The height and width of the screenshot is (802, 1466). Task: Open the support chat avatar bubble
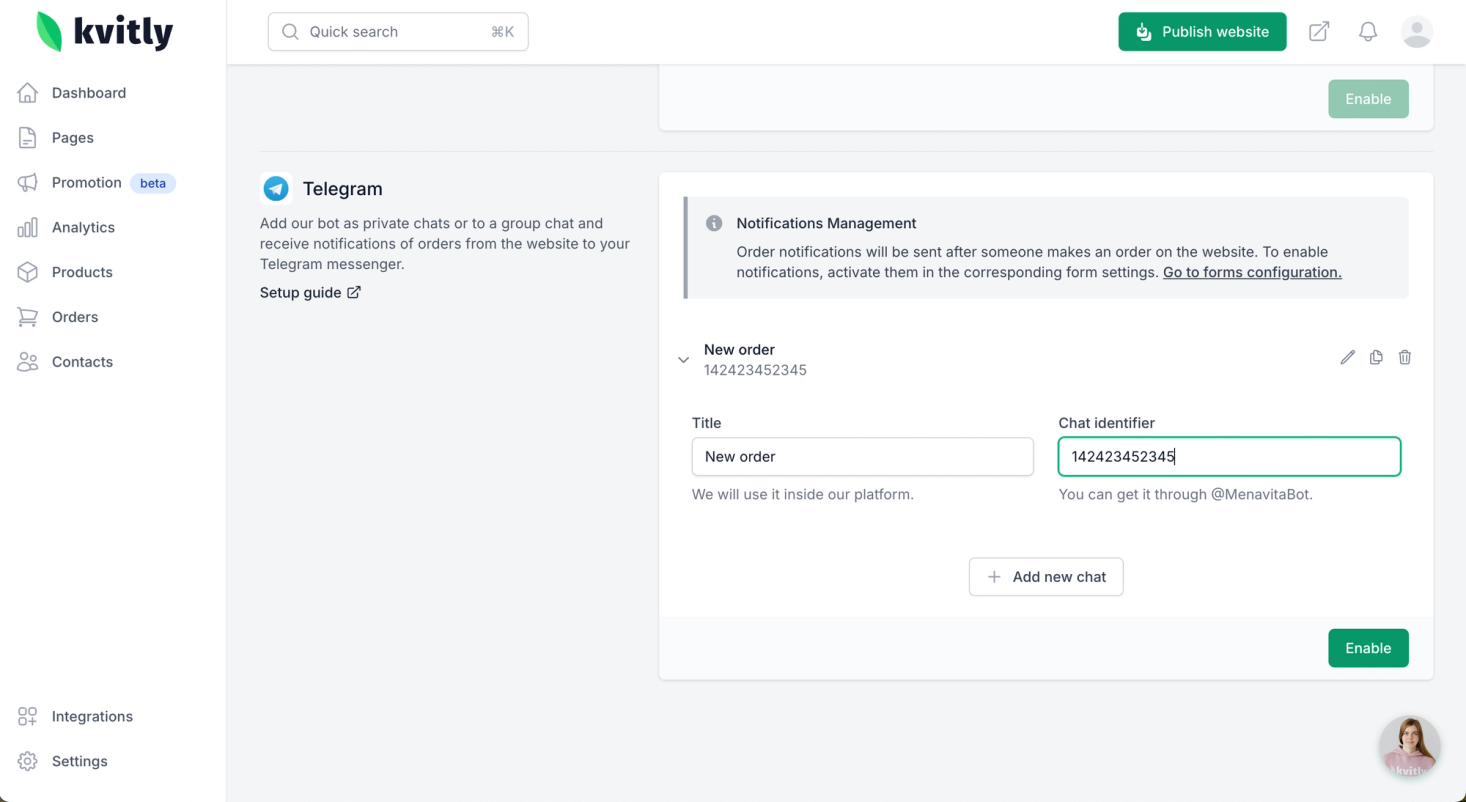(1409, 746)
